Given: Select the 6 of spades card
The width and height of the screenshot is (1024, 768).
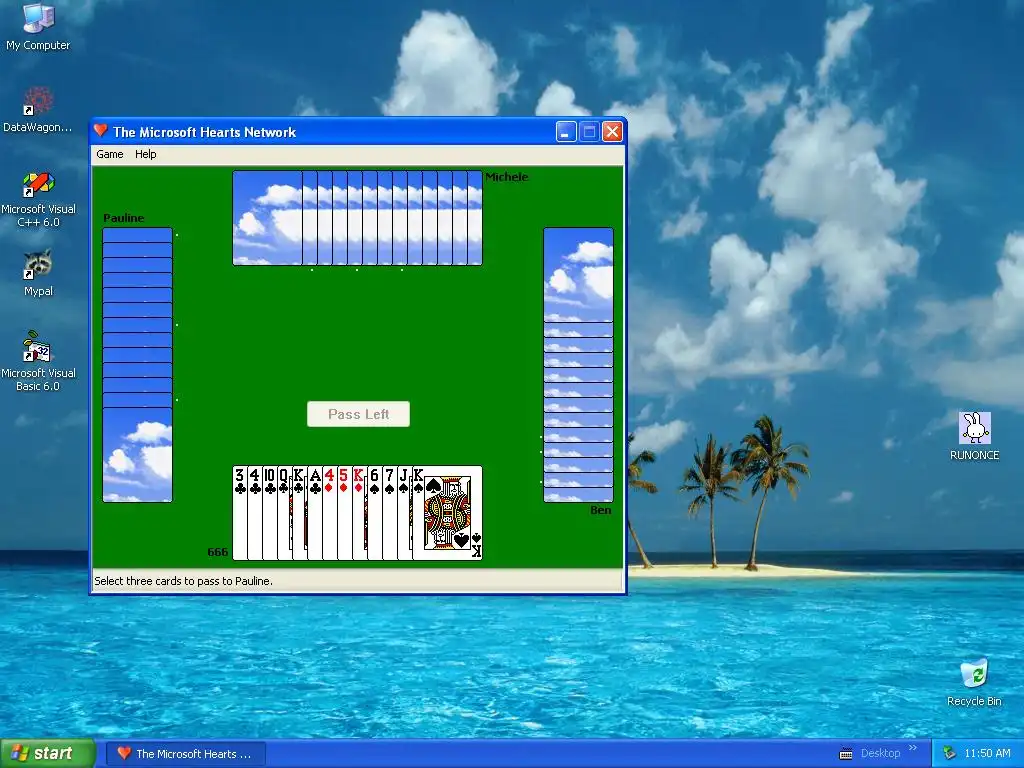Looking at the screenshot, I should pyautogui.click(x=375, y=513).
